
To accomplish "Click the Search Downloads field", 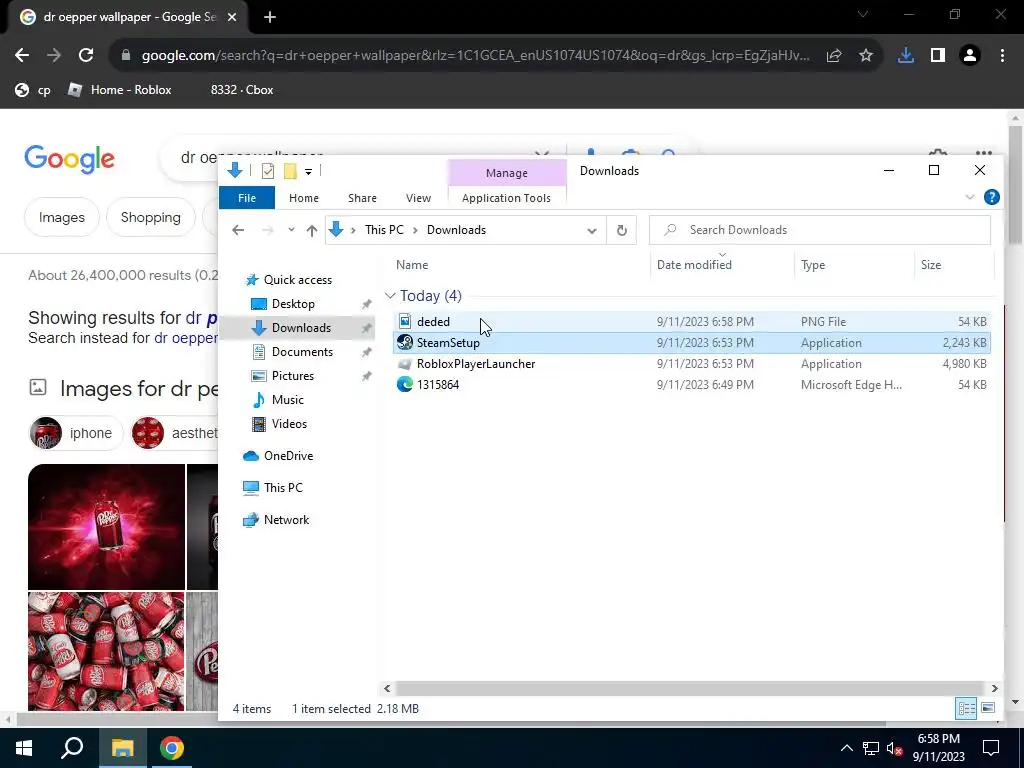I will pyautogui.click(x=820, y=230).
